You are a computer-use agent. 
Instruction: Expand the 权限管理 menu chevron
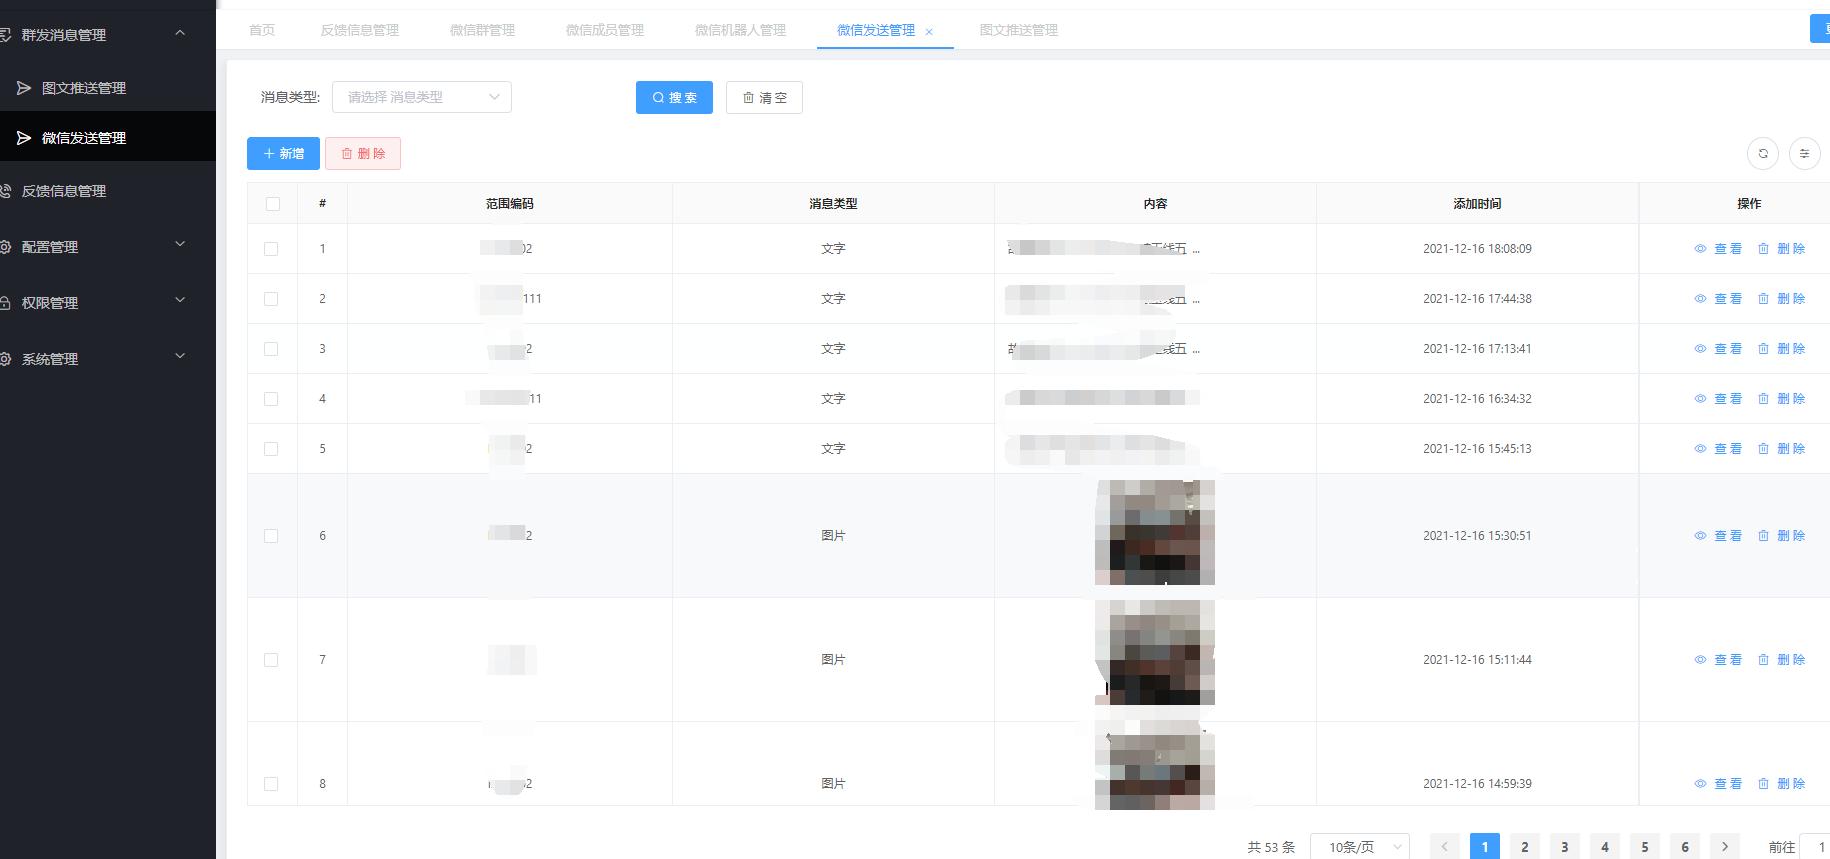click(180, 300)
